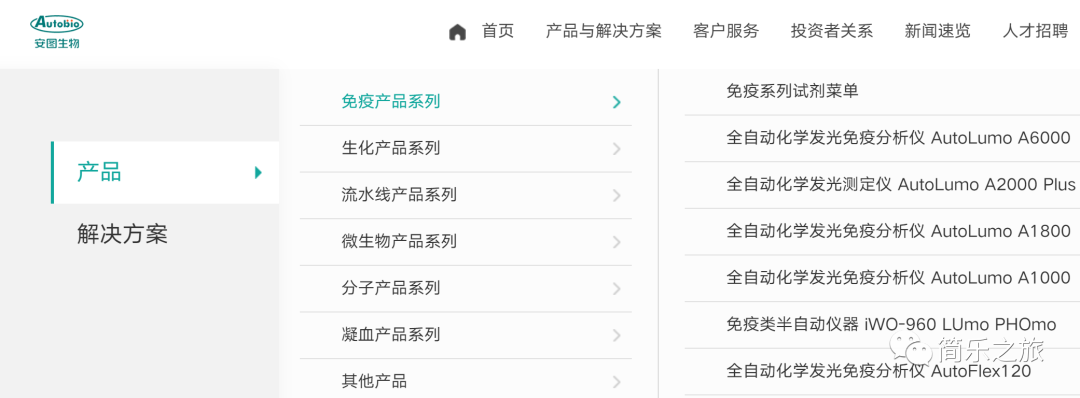Click the chevron beside 其他产品

(616, 382)
